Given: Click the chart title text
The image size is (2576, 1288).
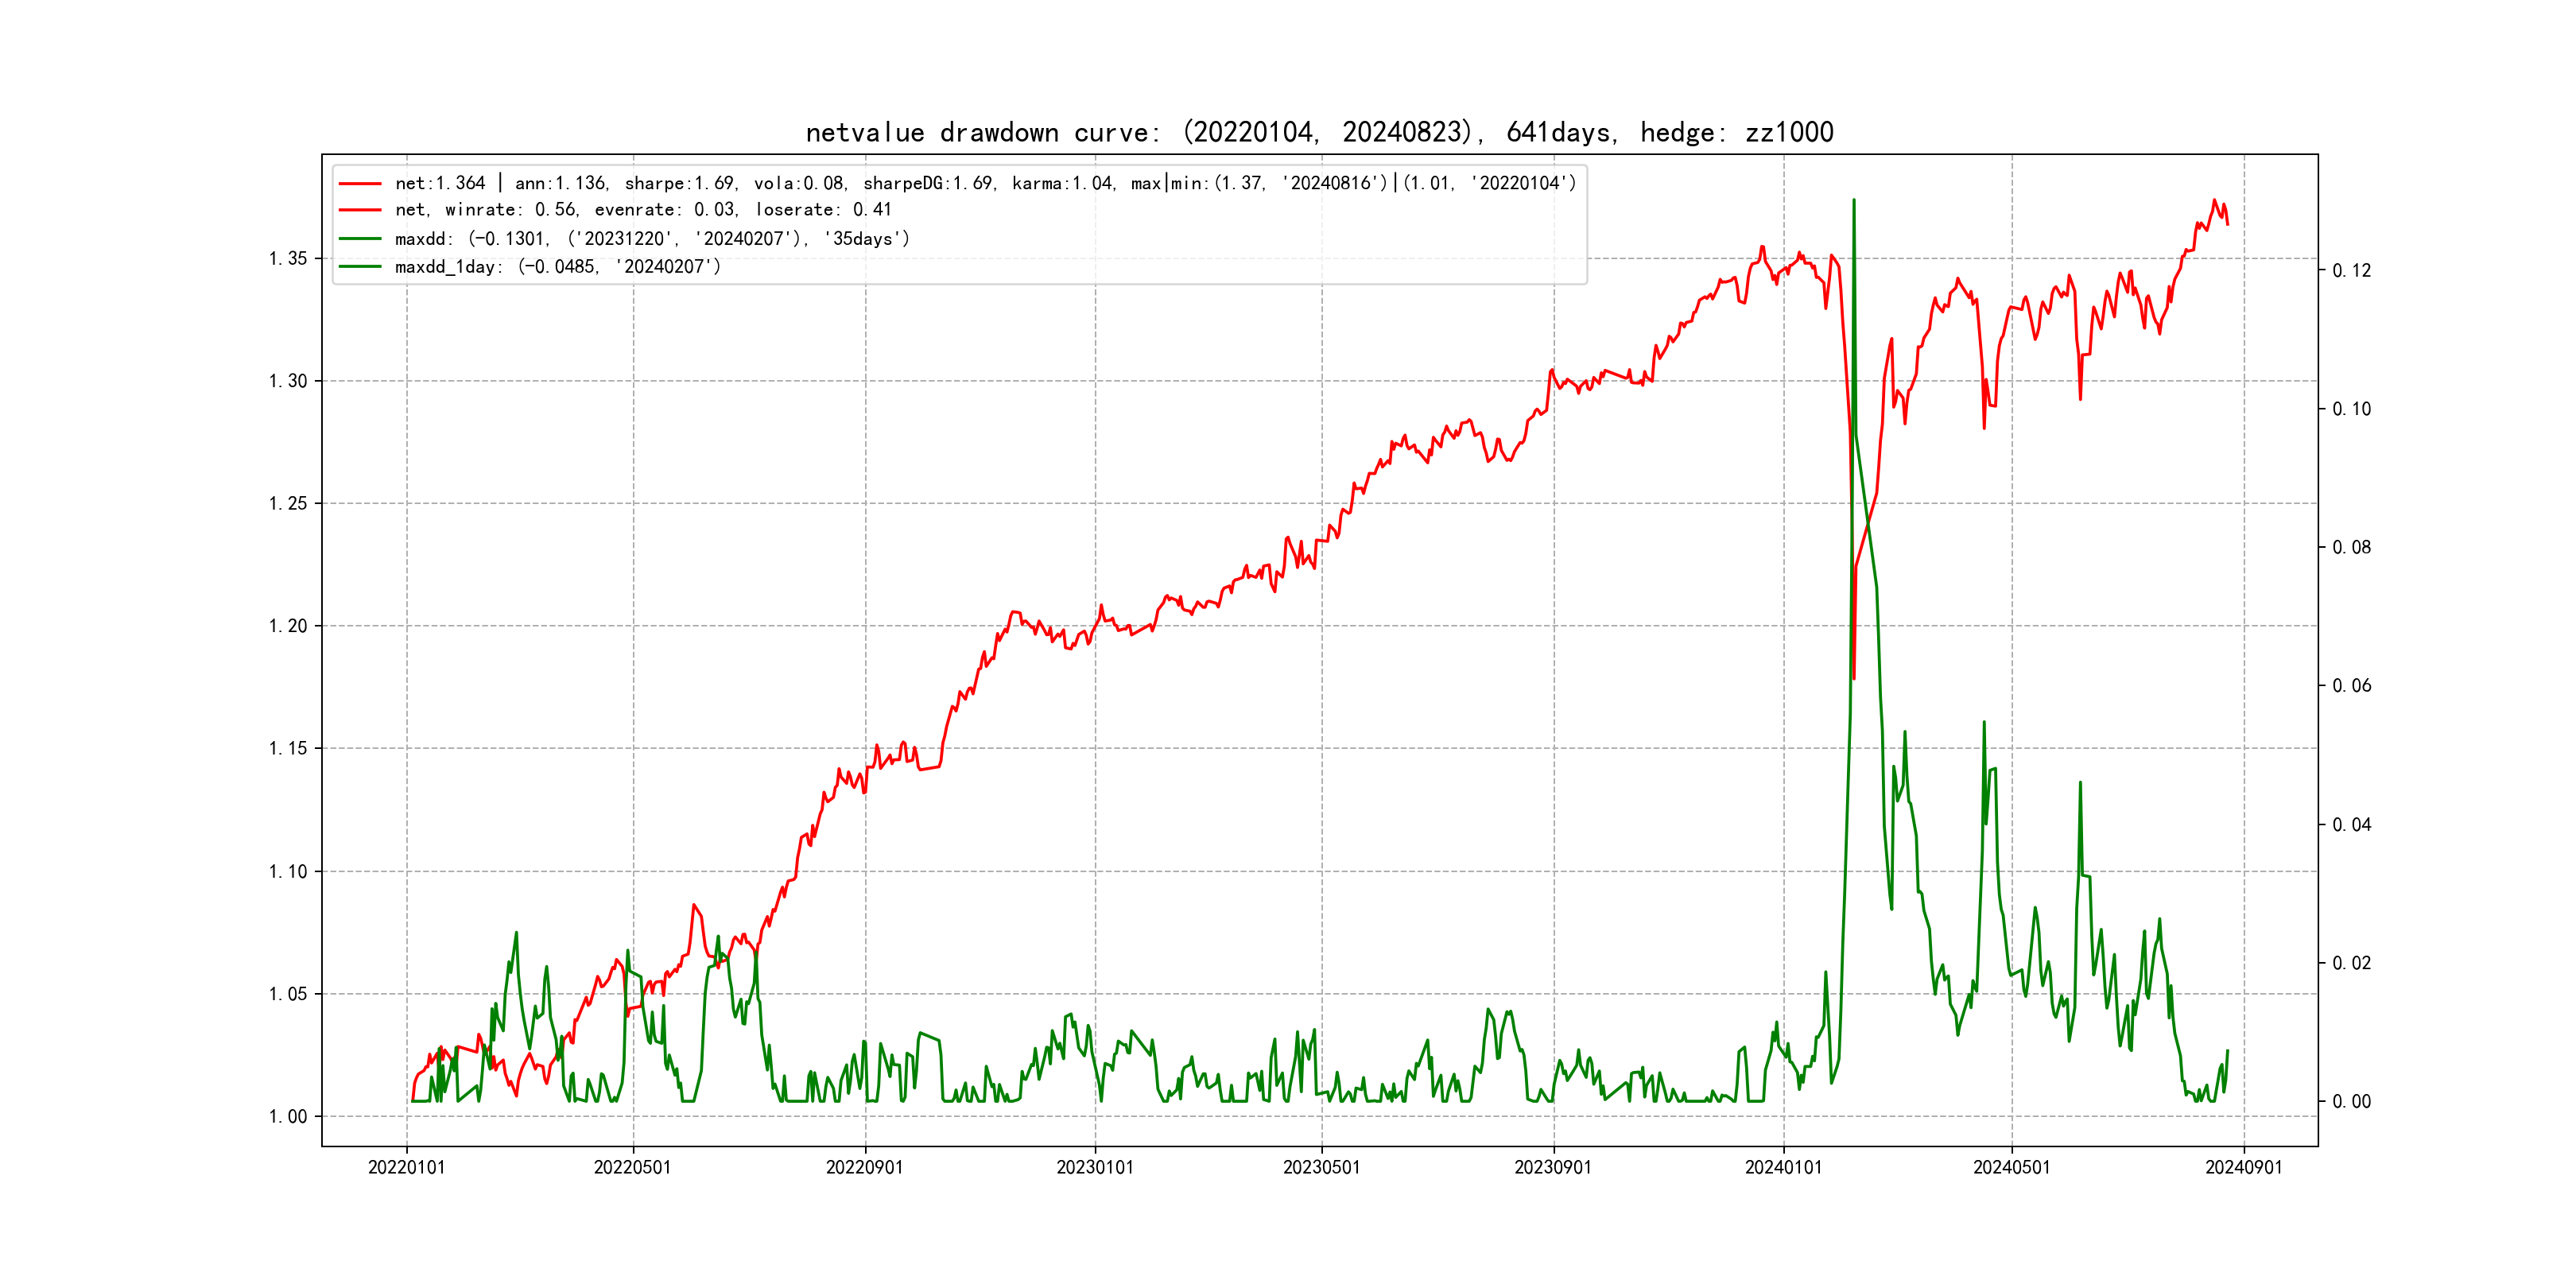Looking at the screenshot, I should 1319,133.
